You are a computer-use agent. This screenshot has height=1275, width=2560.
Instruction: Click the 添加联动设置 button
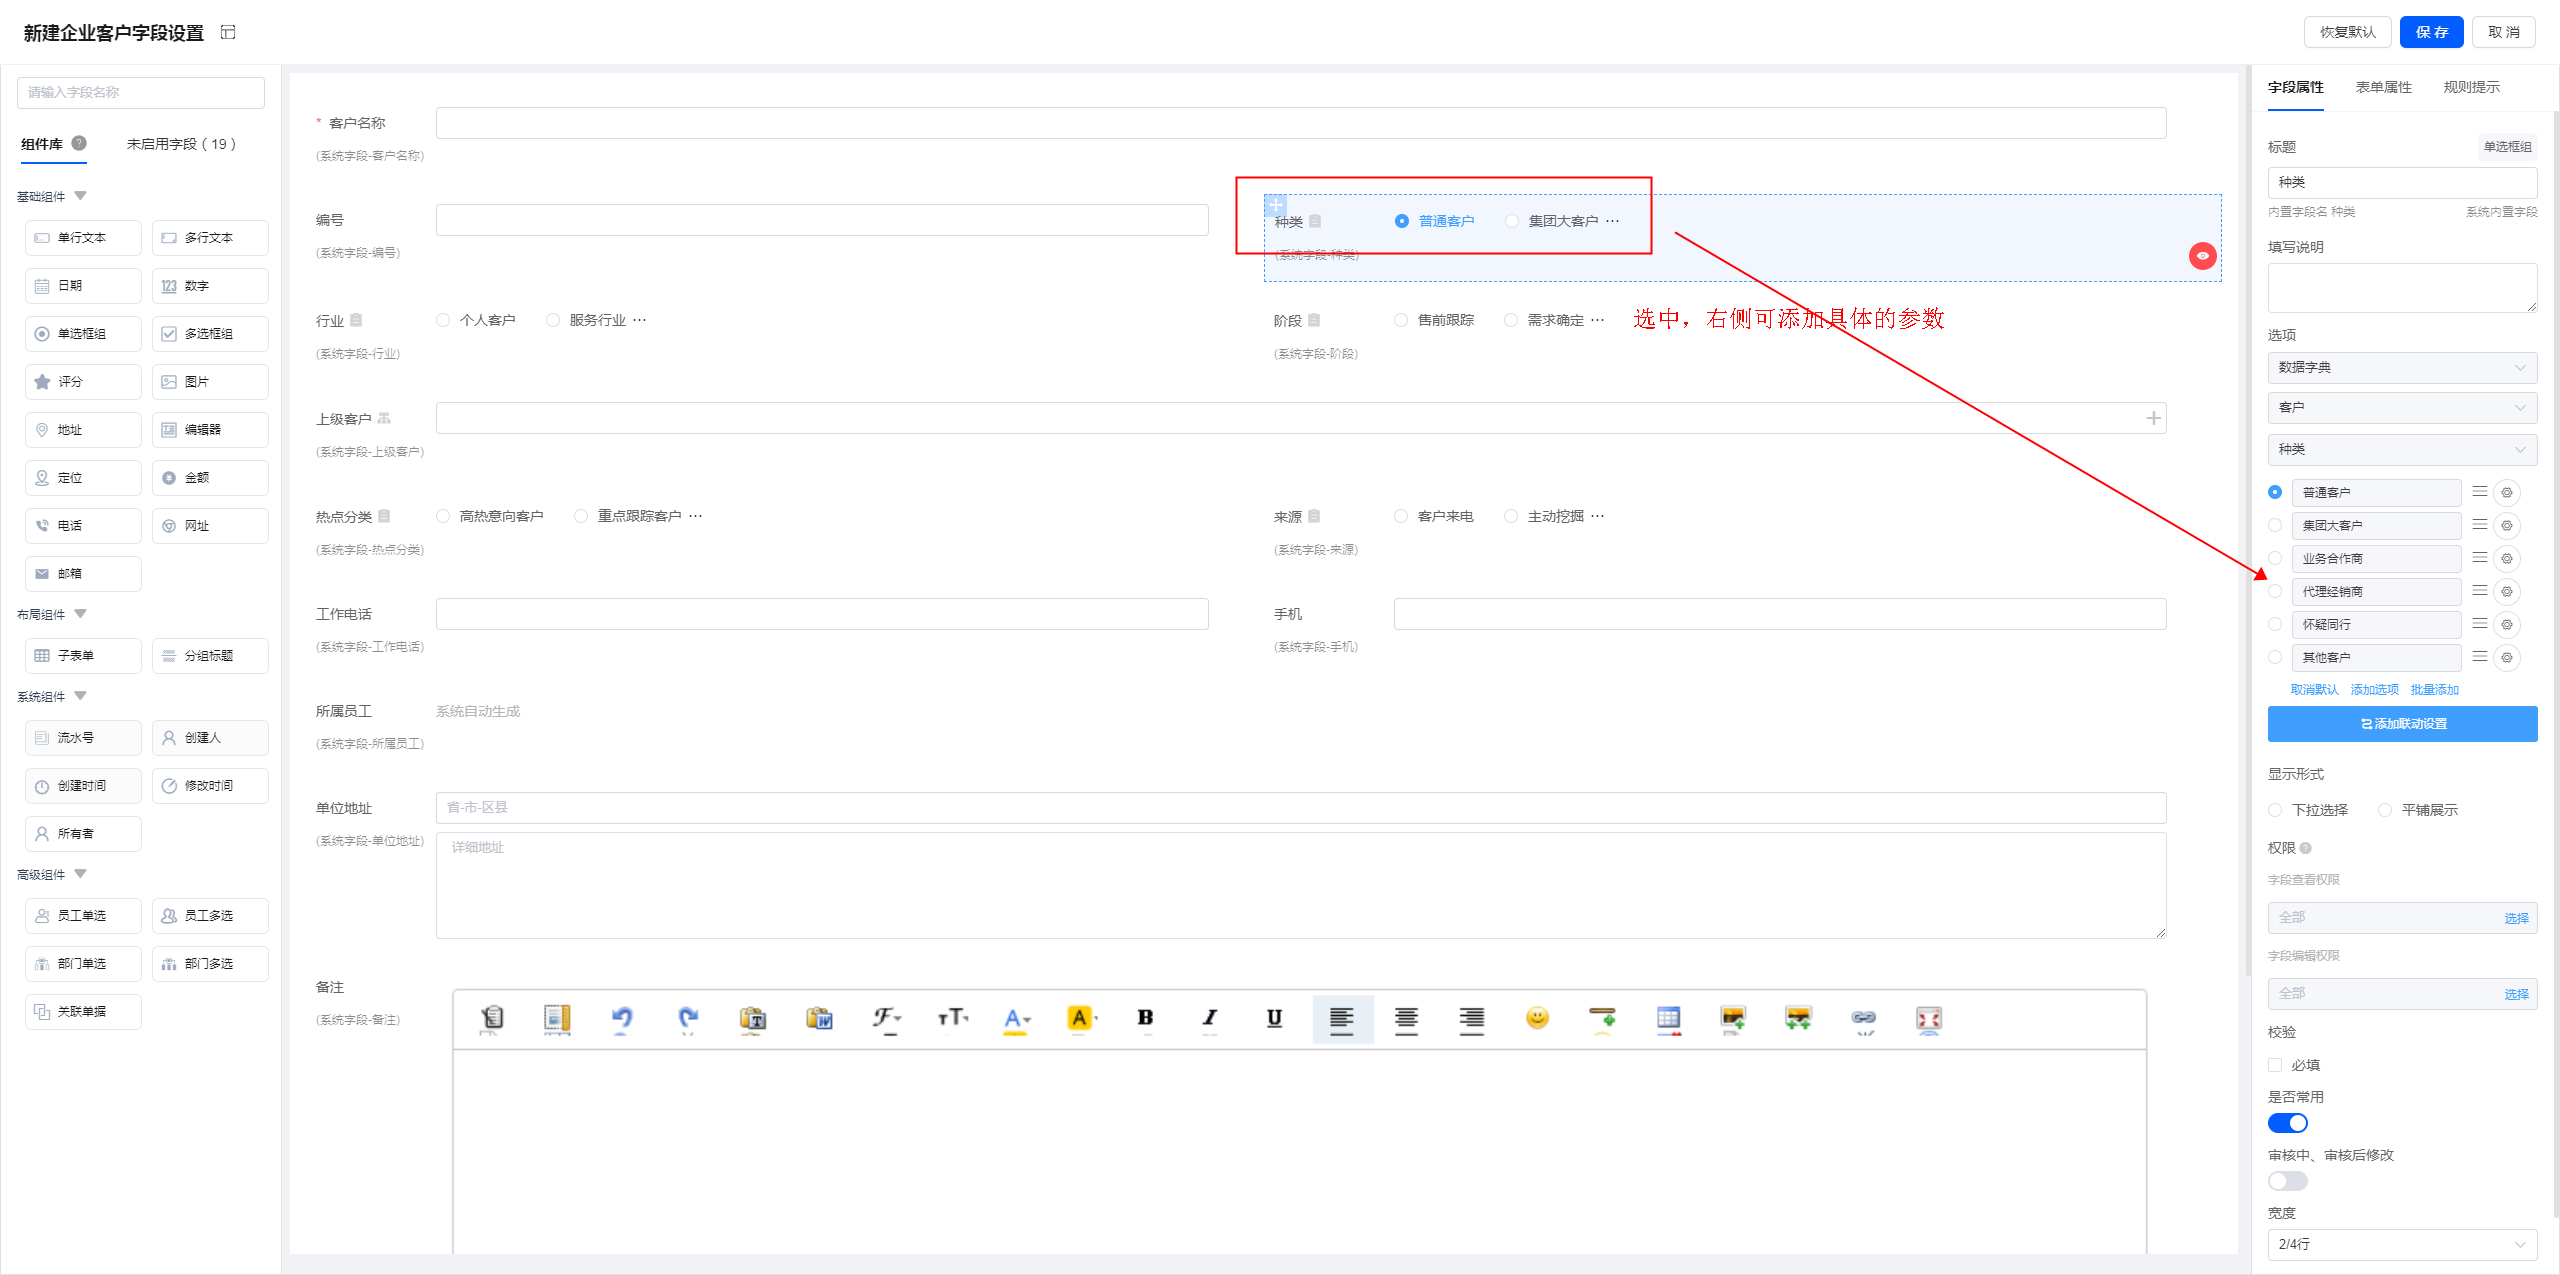click(x=2402, y=724)
